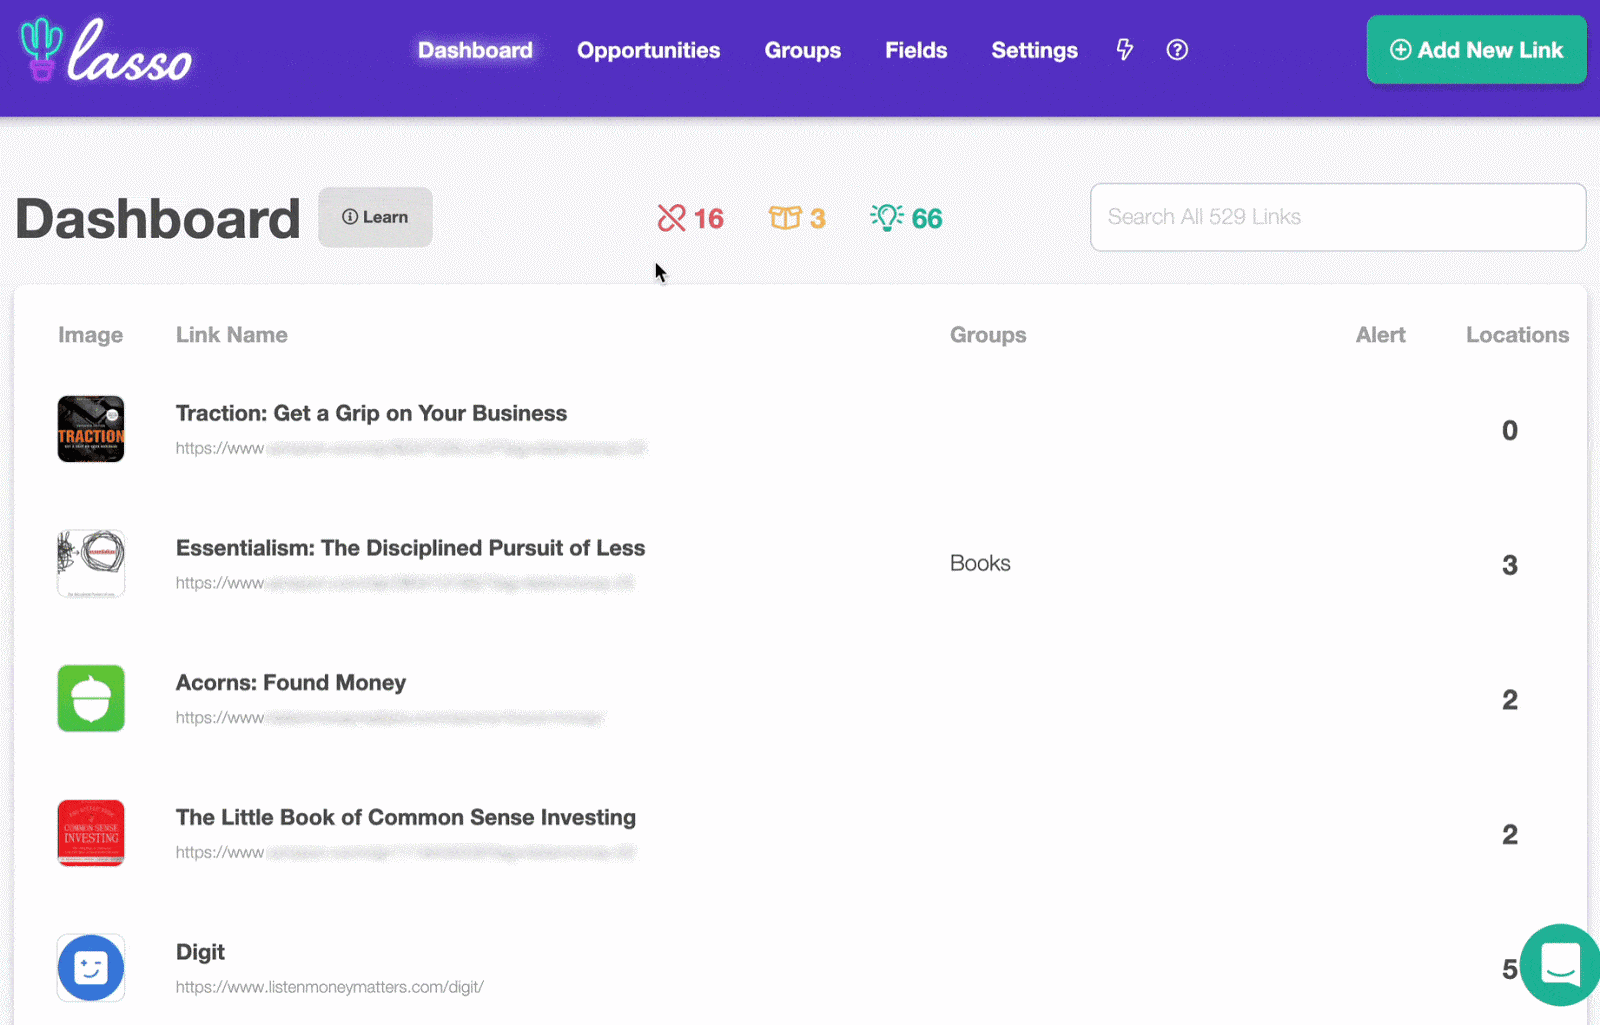
Task: Open the Digit link name
Action: click(x=200, y=952)
